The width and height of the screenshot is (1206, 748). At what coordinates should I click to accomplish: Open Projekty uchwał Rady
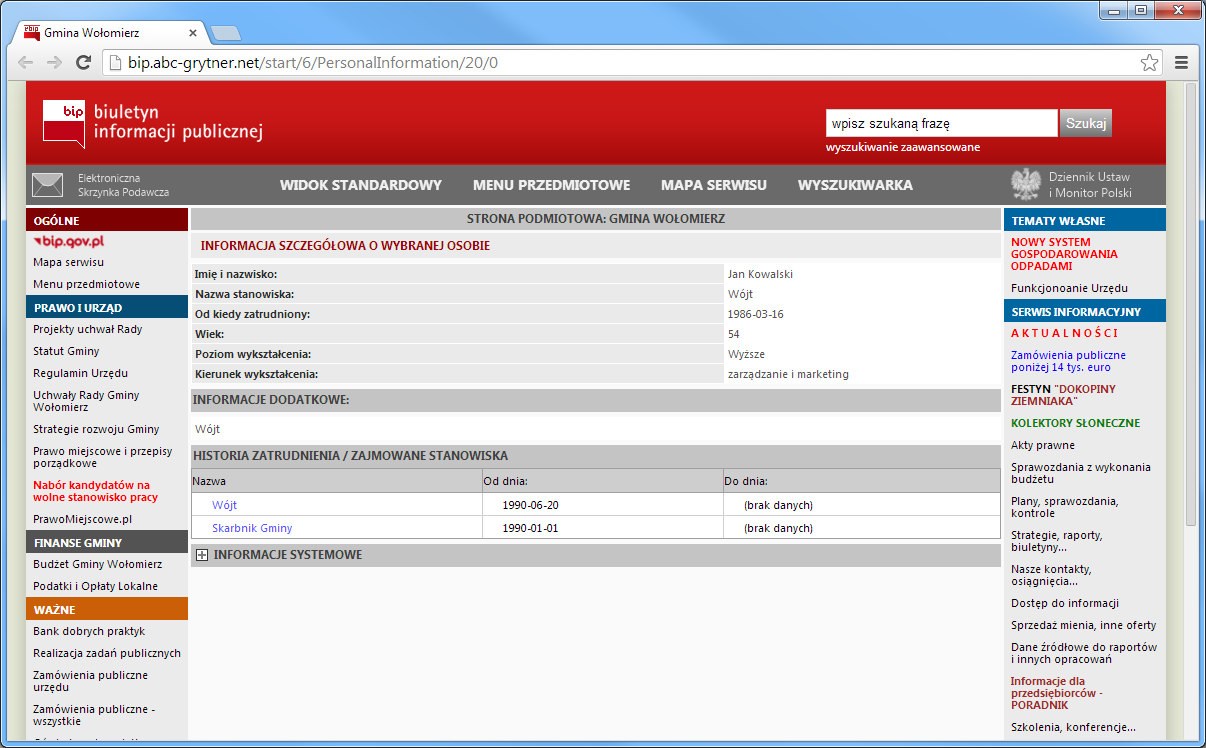pos(88,329)
